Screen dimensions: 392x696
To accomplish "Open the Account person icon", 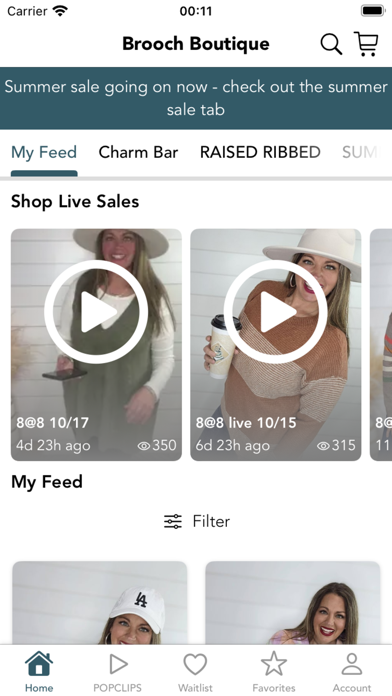I will point(352,664).
